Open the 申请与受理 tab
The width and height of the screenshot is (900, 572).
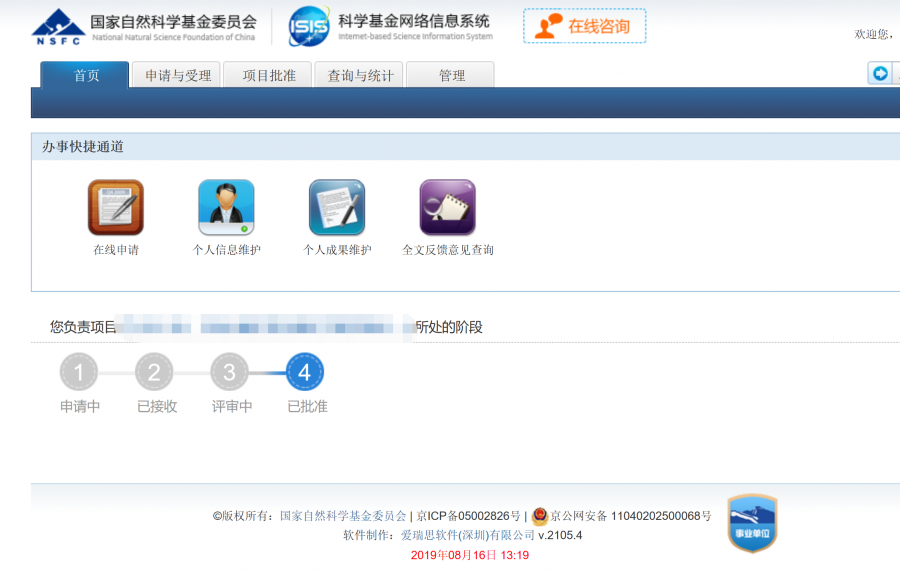pos(178,75)
